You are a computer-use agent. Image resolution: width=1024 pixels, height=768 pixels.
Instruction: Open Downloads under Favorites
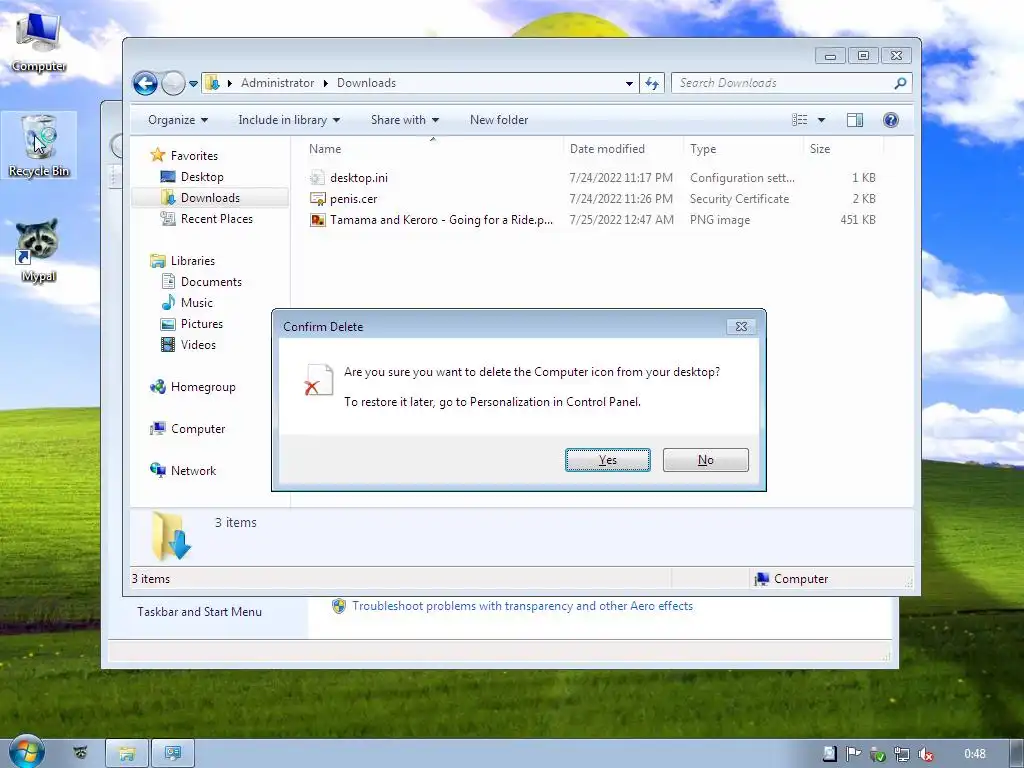pos(210,198)
